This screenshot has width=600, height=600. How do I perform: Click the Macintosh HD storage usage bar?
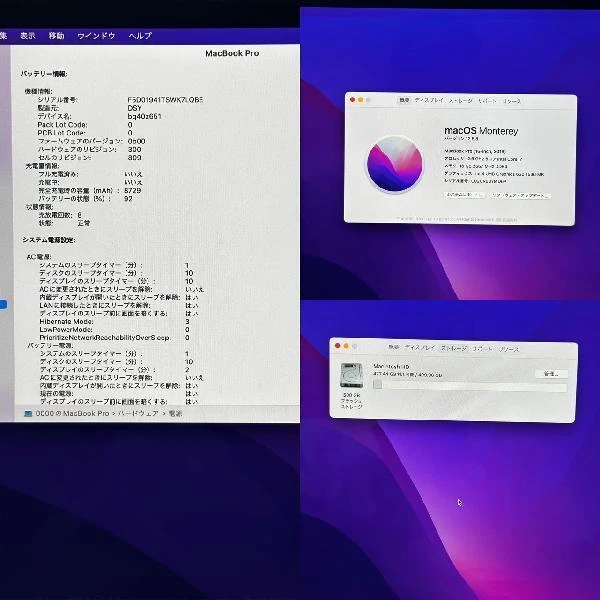470,386
